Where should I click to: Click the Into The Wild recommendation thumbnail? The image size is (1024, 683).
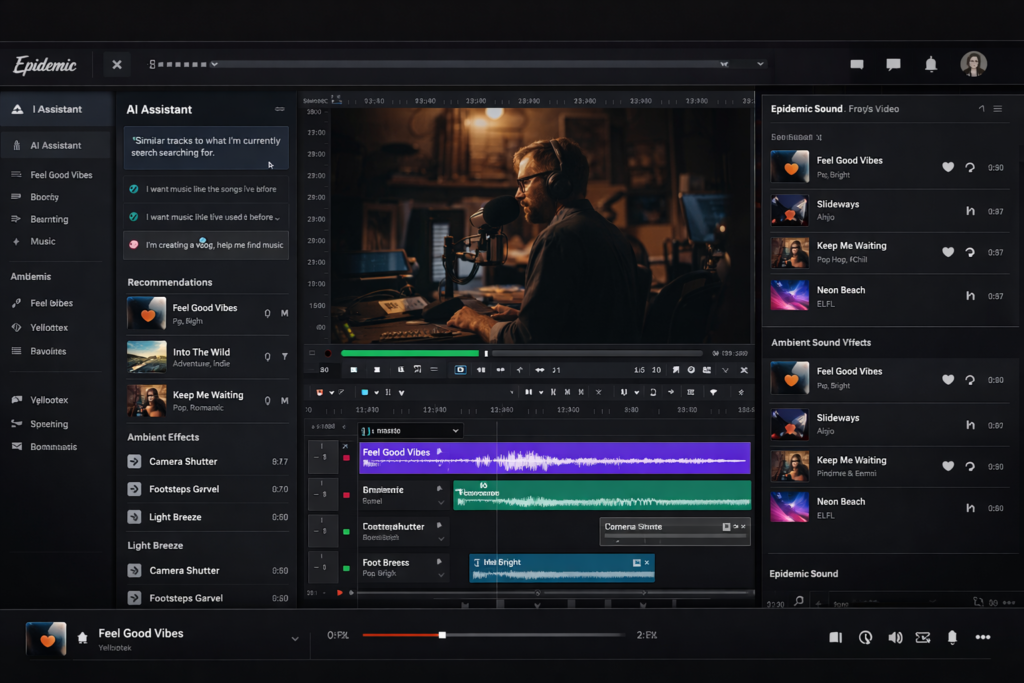tap(145, 355)
